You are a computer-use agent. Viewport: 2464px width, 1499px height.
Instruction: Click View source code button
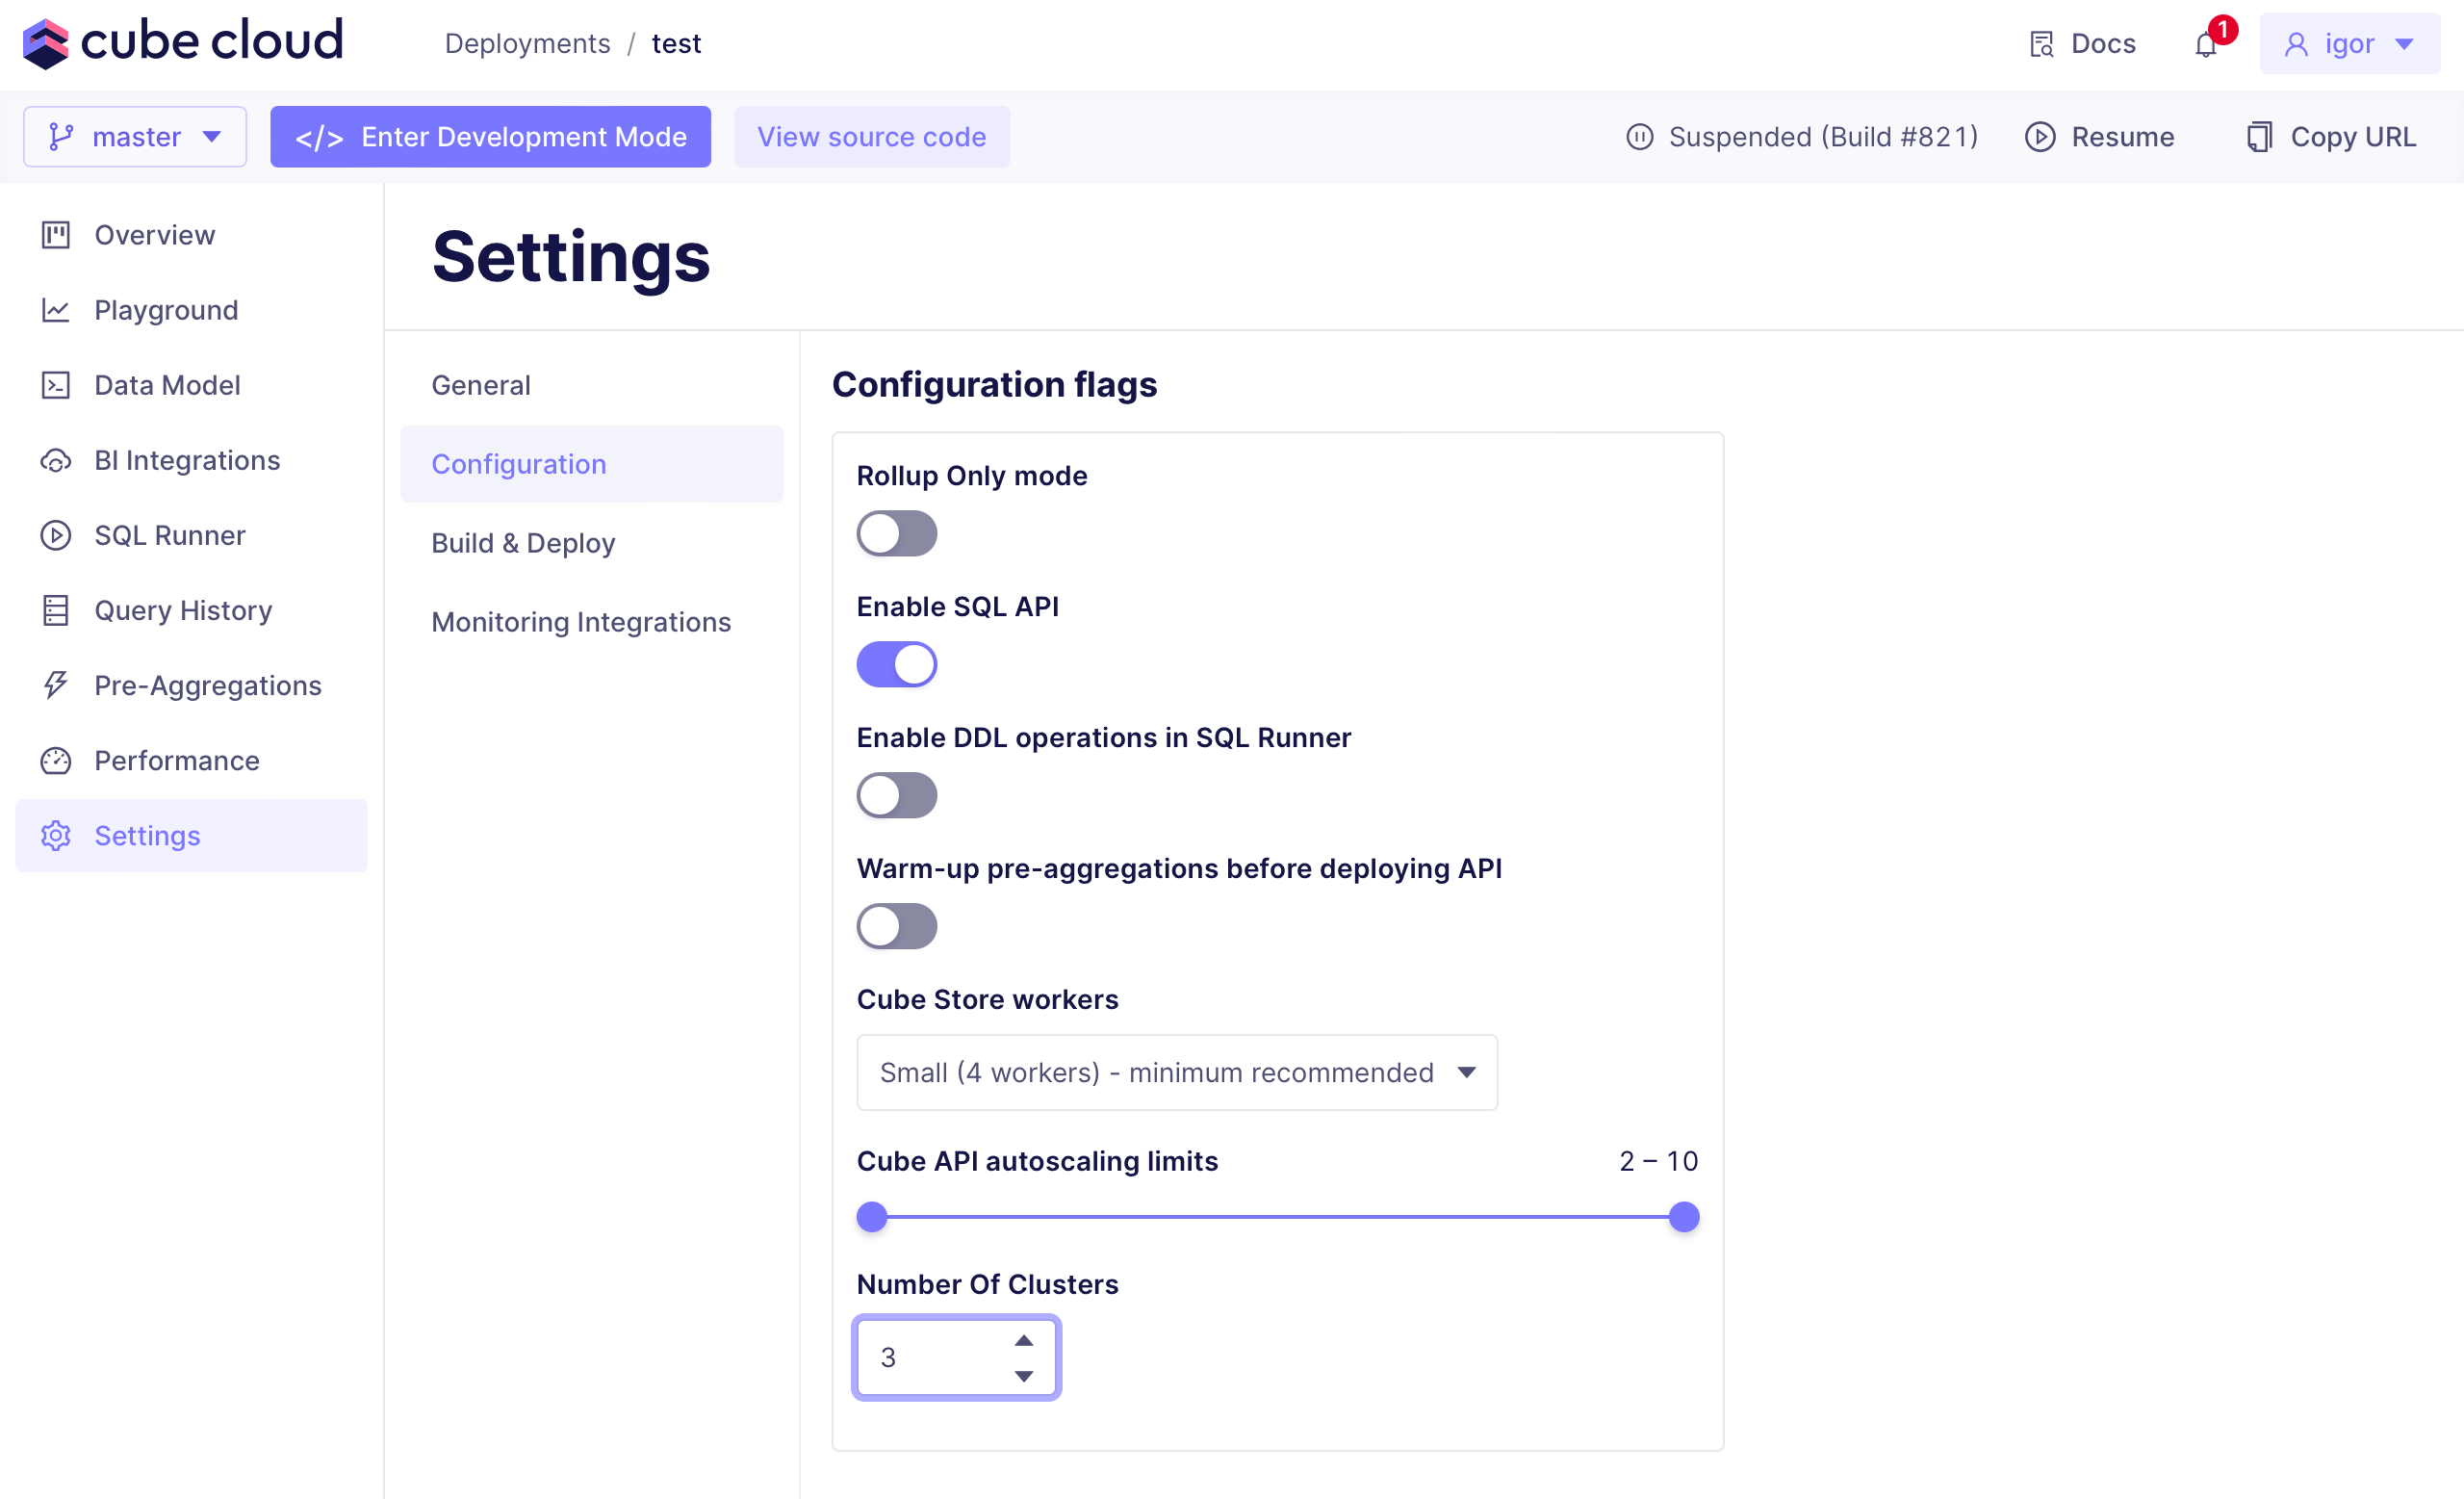(871, 136)
